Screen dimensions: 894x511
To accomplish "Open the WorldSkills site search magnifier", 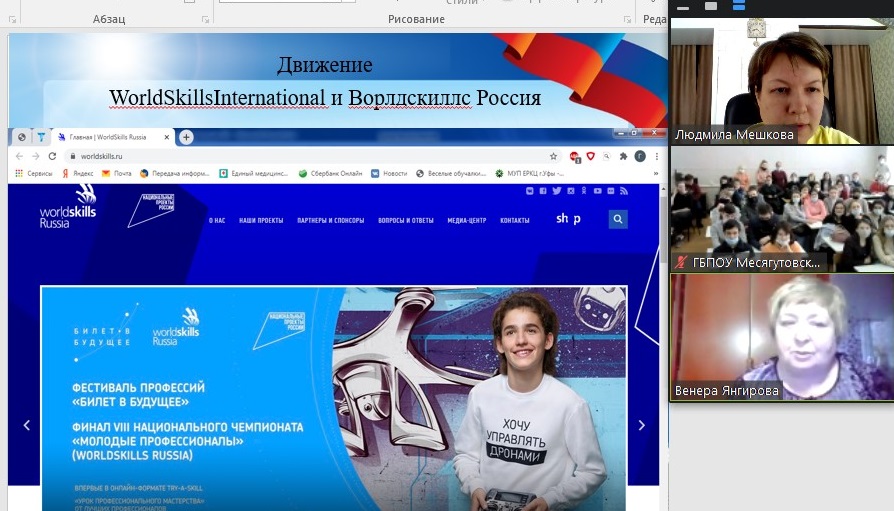I will 618,219.
